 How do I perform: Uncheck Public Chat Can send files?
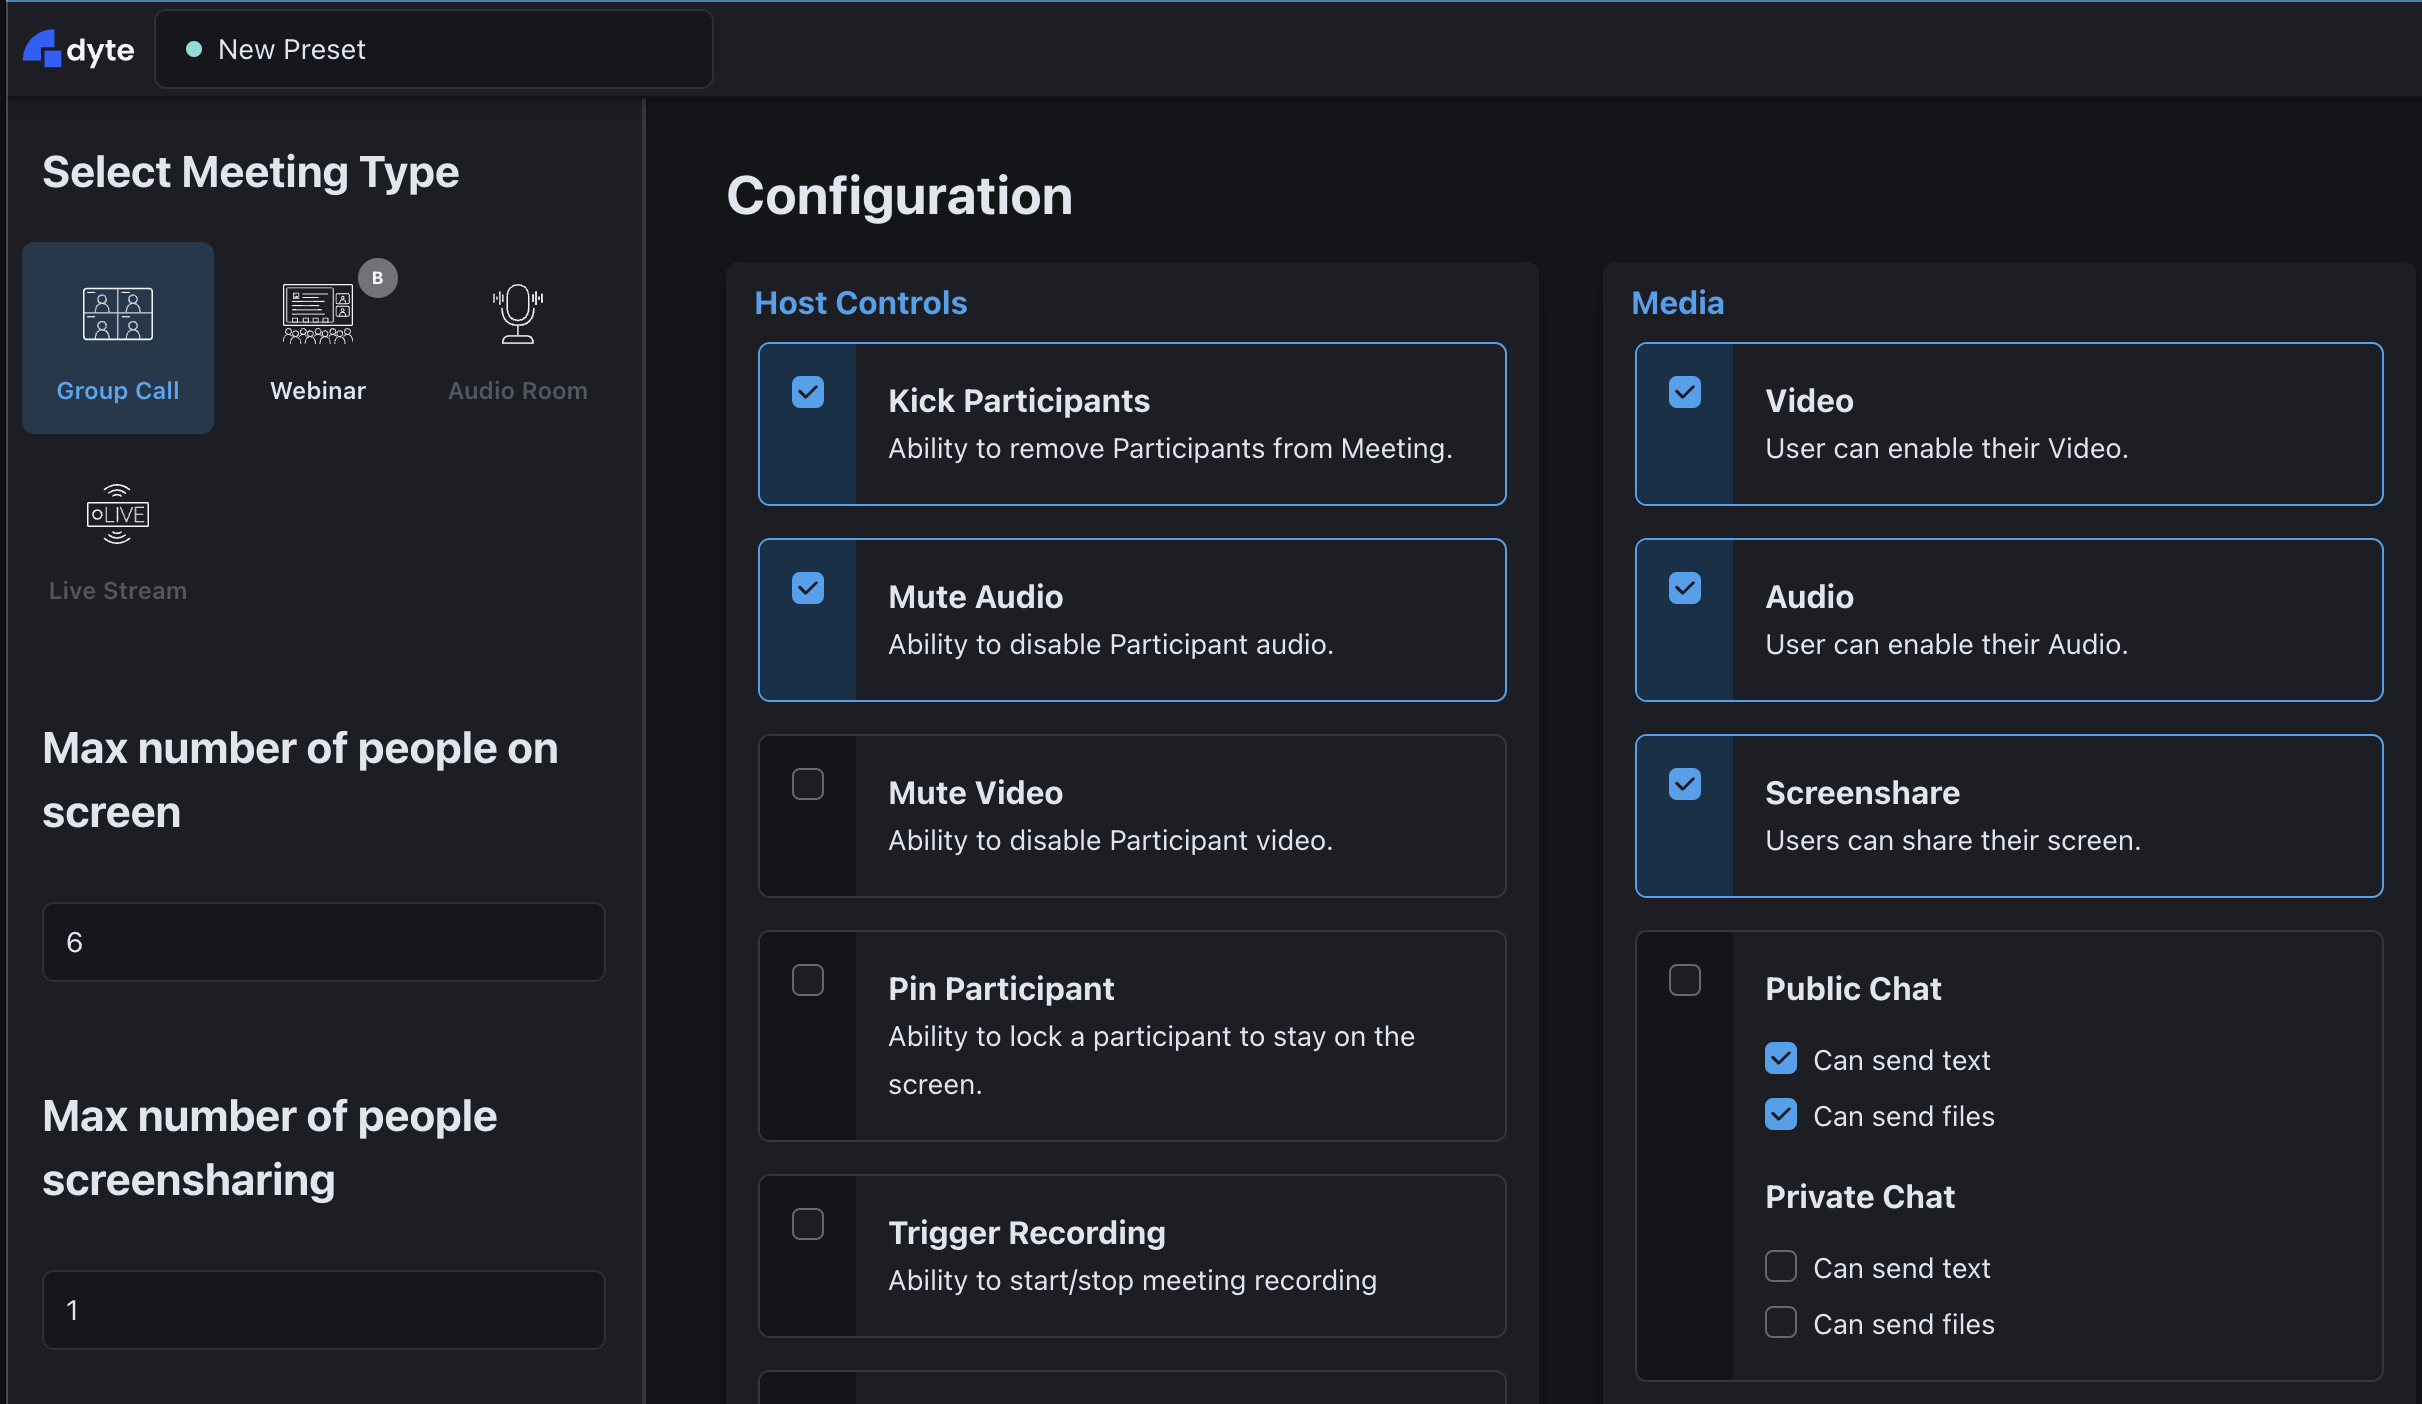point(1781,1115)
